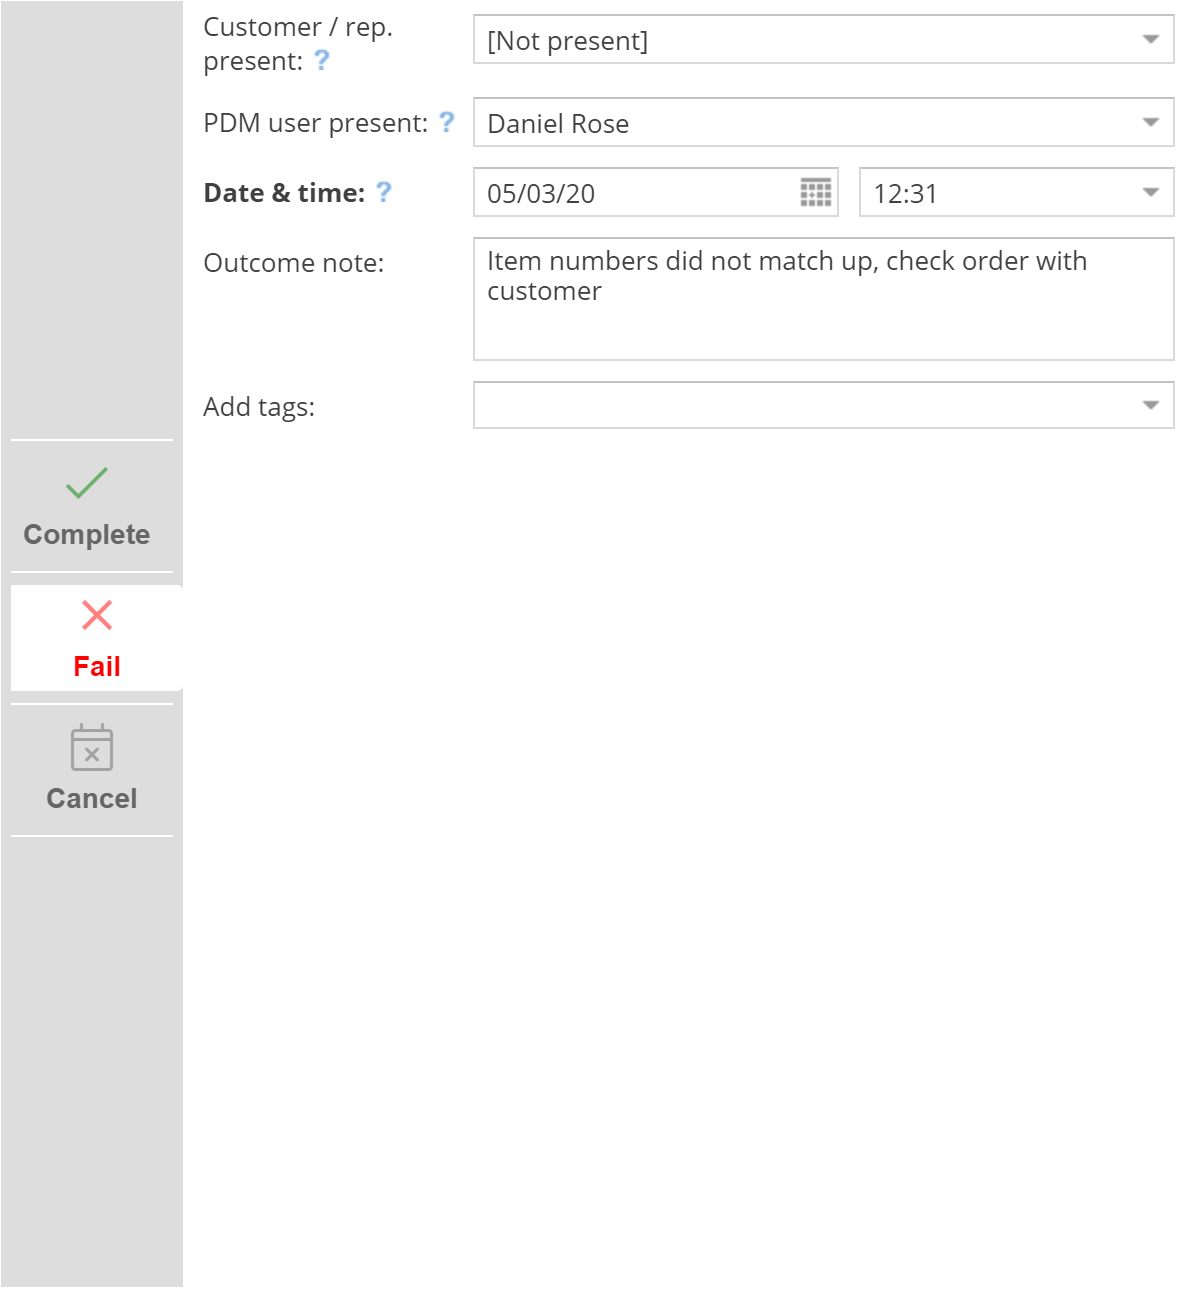Switch to the Complete outcome tab label
Screen dimensions: 1184x1290
(87, 535)
